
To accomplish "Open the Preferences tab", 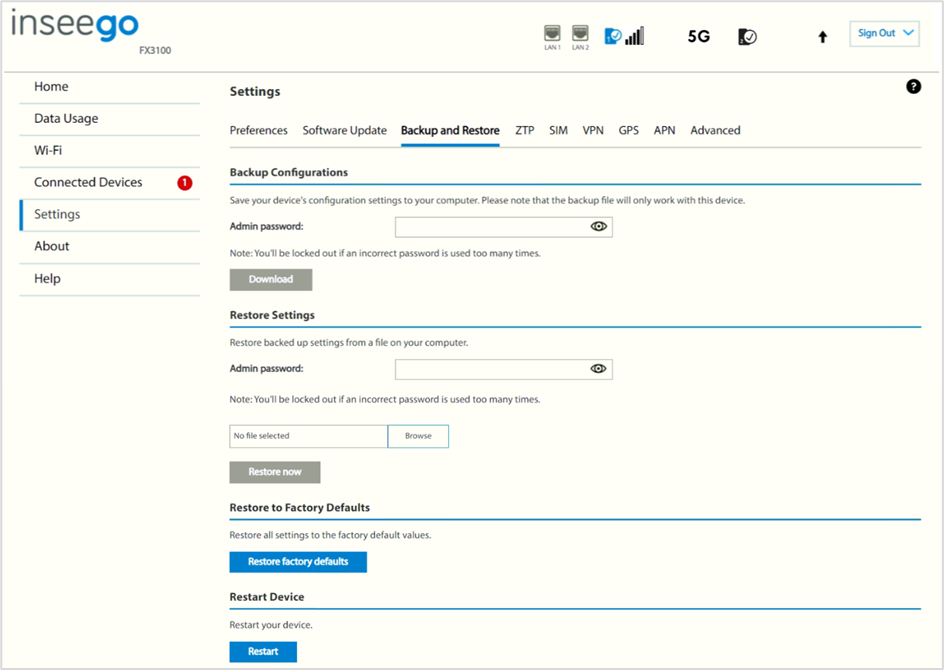I will (258, 130).
